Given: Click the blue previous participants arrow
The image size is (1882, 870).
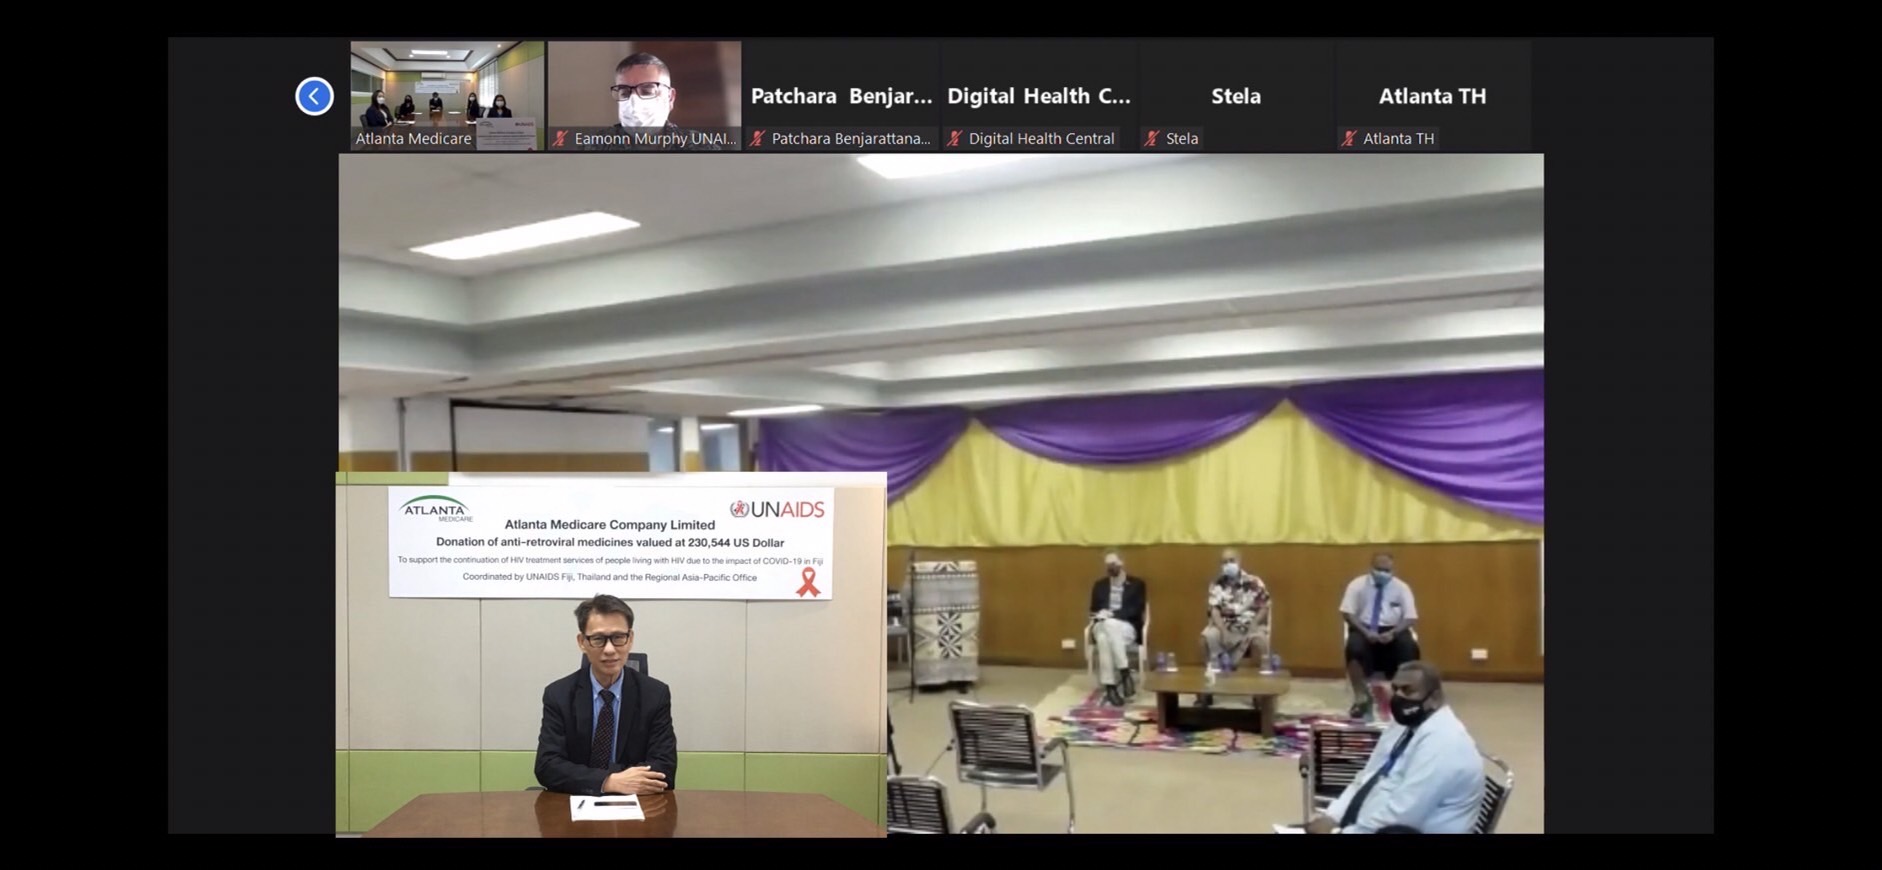Looking at the screenshot, I should pos(314,96).
